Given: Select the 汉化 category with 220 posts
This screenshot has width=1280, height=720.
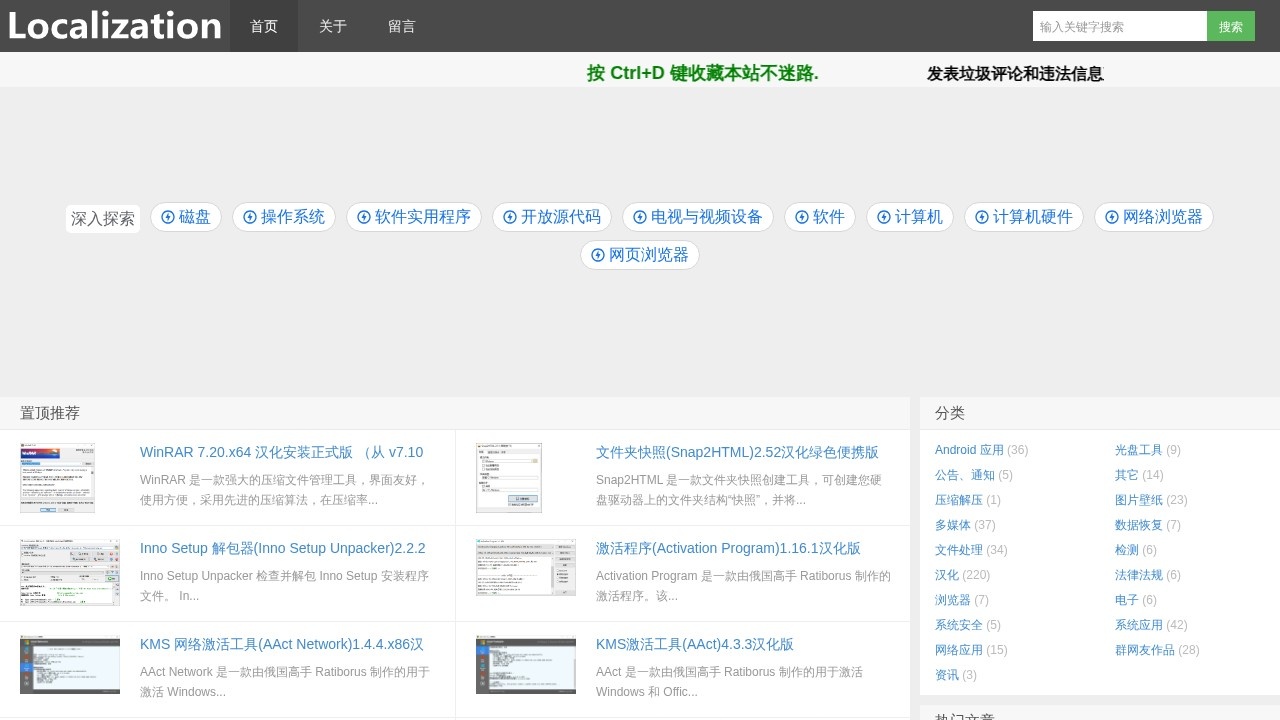Looking at the screenshot, I should [x=946, y=575].
